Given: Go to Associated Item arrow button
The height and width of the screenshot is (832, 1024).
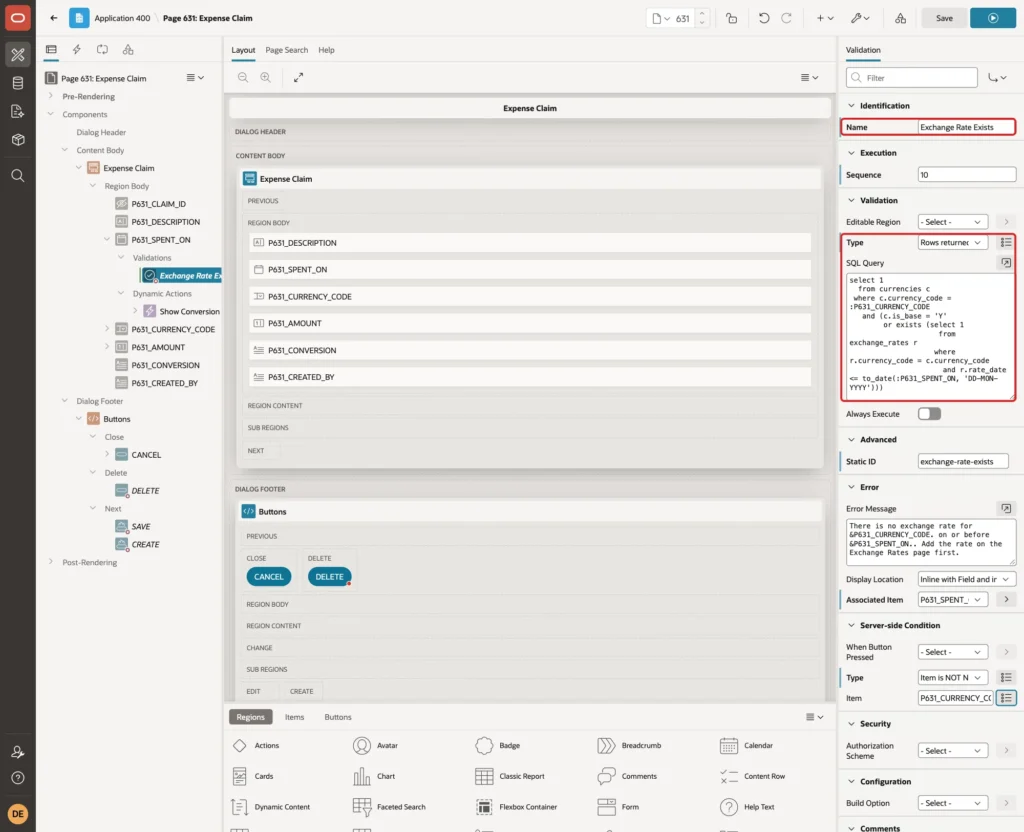Looking at the screenshot, I should click(x=1006, y=600).
